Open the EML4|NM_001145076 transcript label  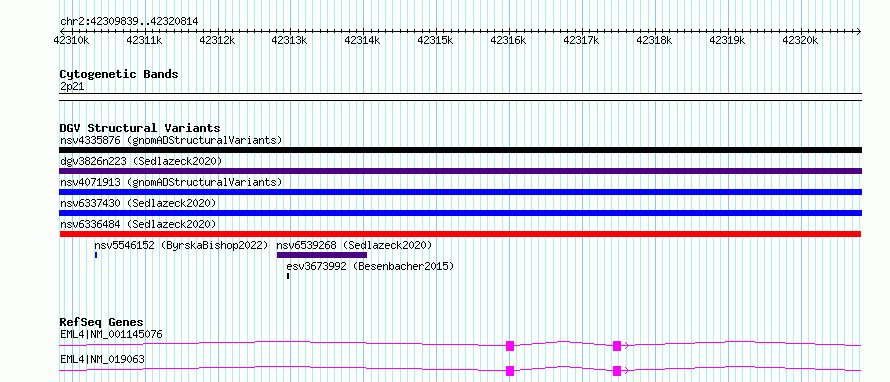[x=111, y=334]
